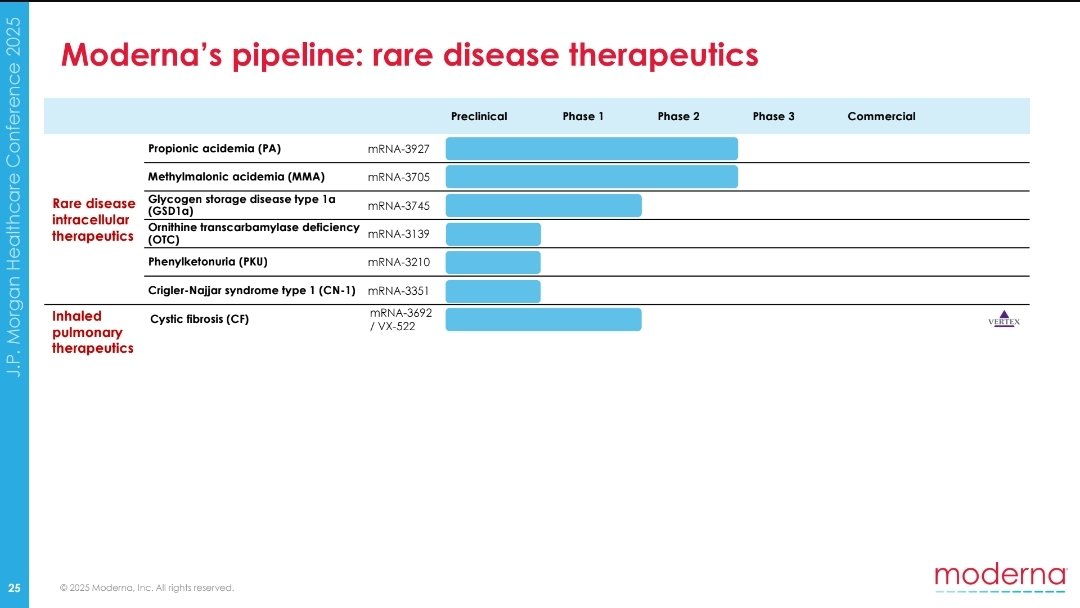This screenshot has width=1080, height=608.
Task: Click the Preclinical column header
Action: tap(479, 116)
